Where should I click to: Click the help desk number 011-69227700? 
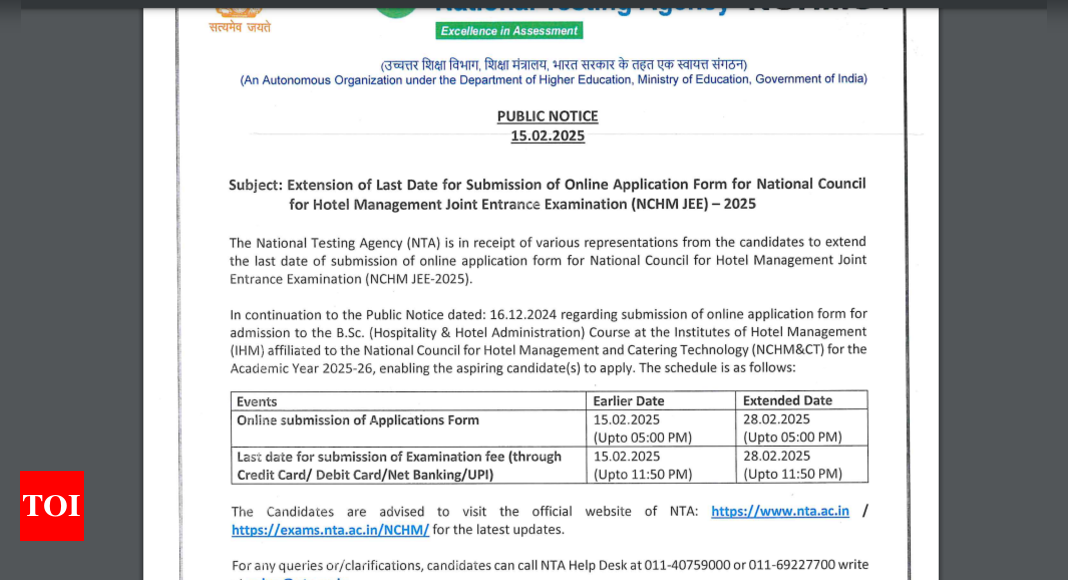(x=792, y=565)
